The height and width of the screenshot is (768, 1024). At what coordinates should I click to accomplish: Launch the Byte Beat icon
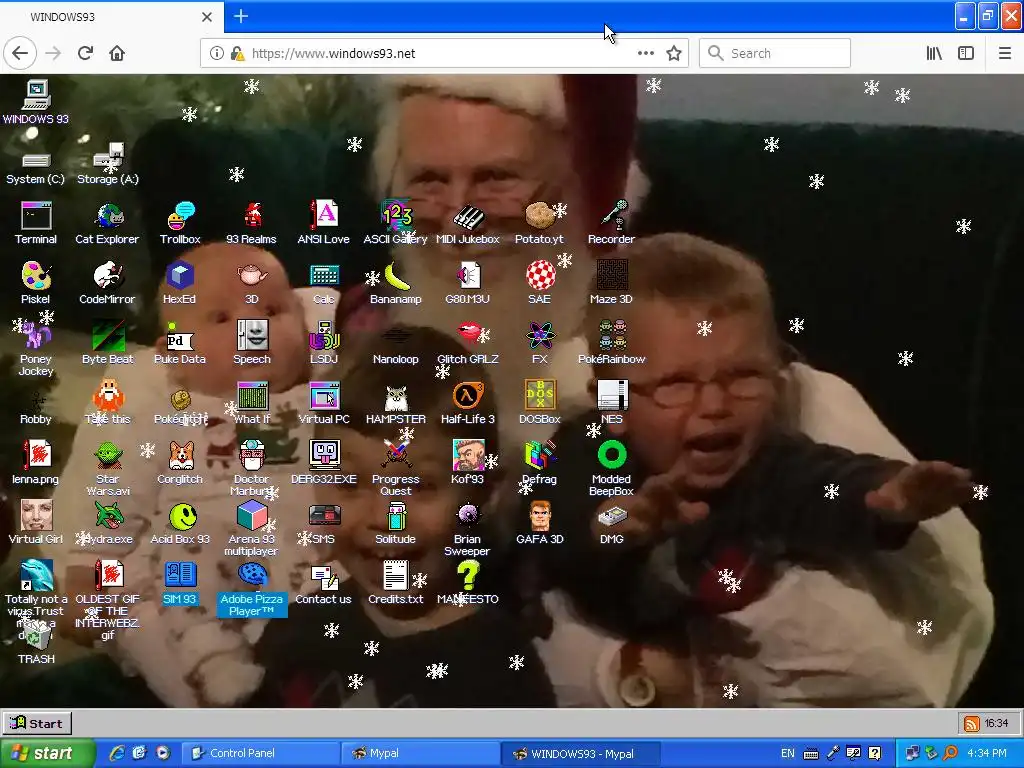(108, 344)
